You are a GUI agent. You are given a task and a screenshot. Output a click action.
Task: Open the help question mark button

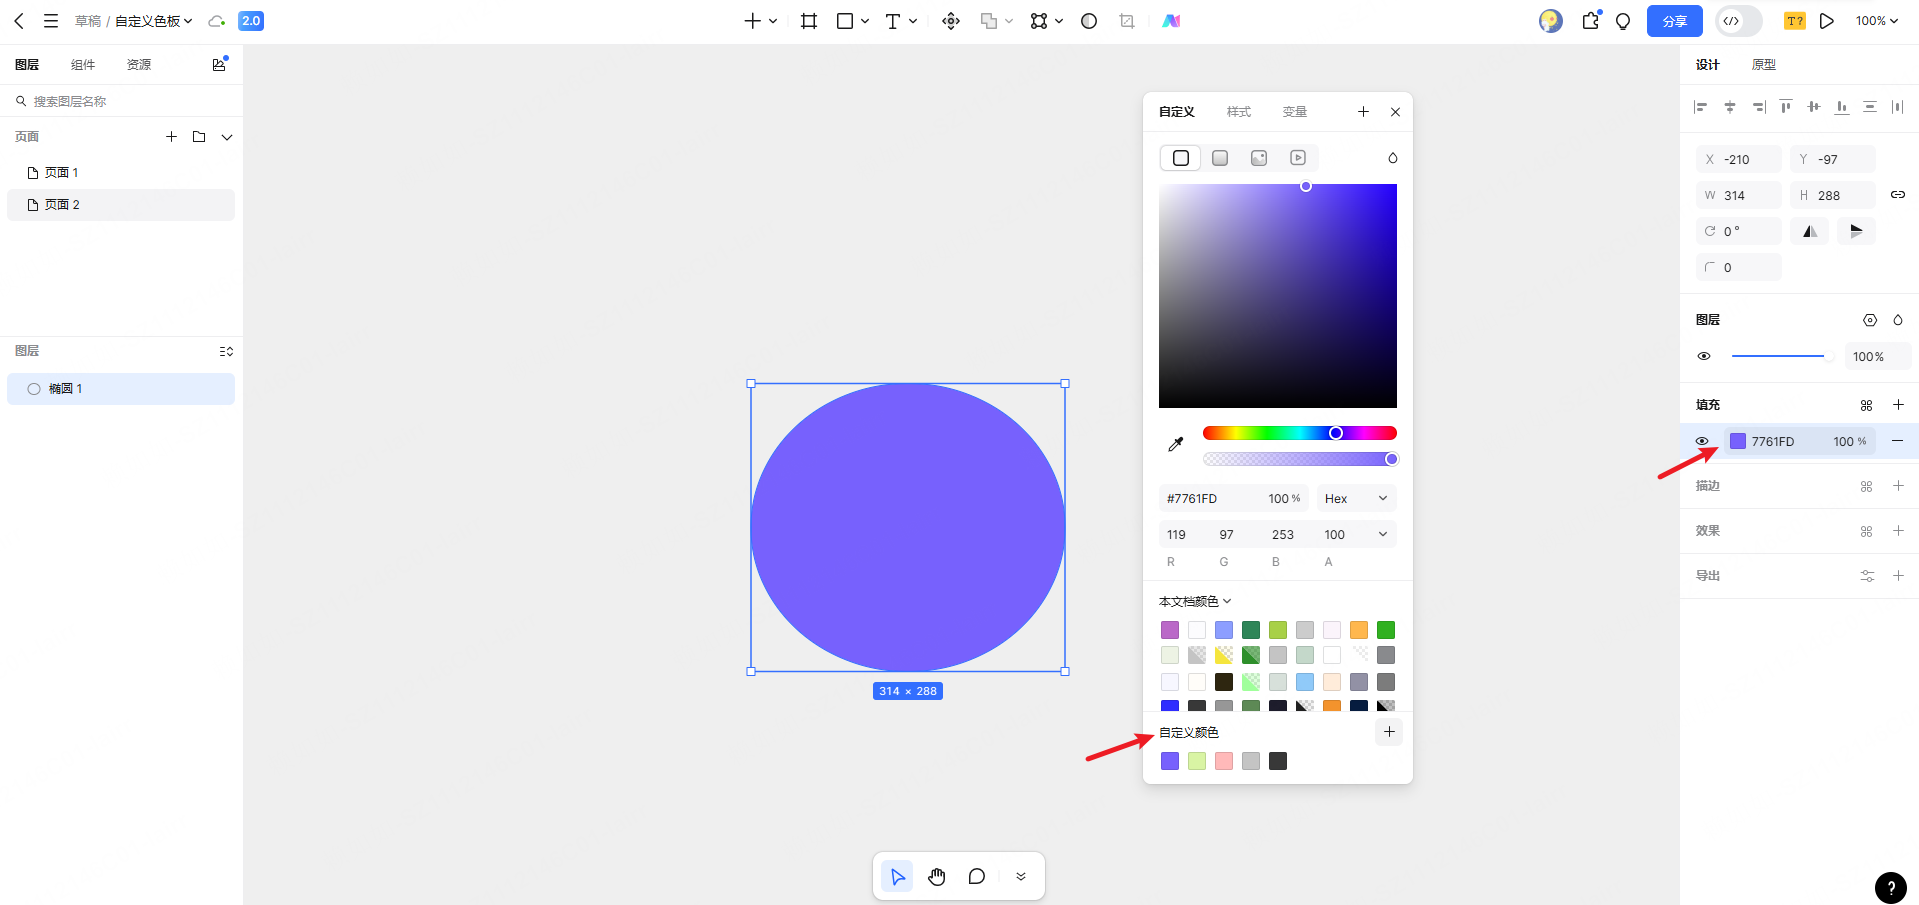[1890, 888]
